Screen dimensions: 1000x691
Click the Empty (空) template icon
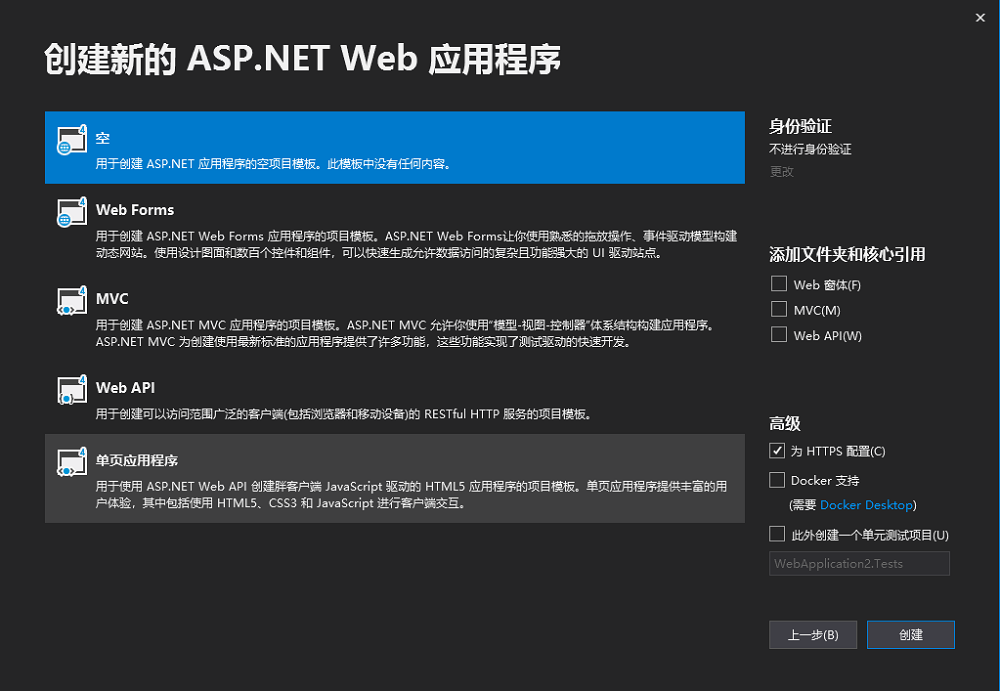click(70, 140)
